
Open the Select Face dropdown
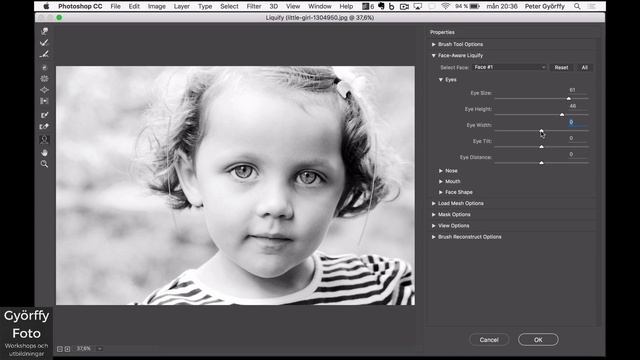[x=509, y=67]
